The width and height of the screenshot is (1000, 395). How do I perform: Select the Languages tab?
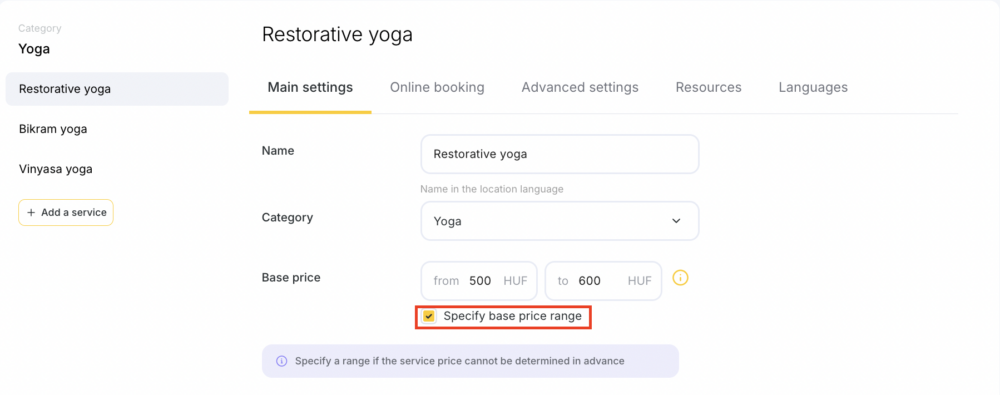(x=813, y=87)
